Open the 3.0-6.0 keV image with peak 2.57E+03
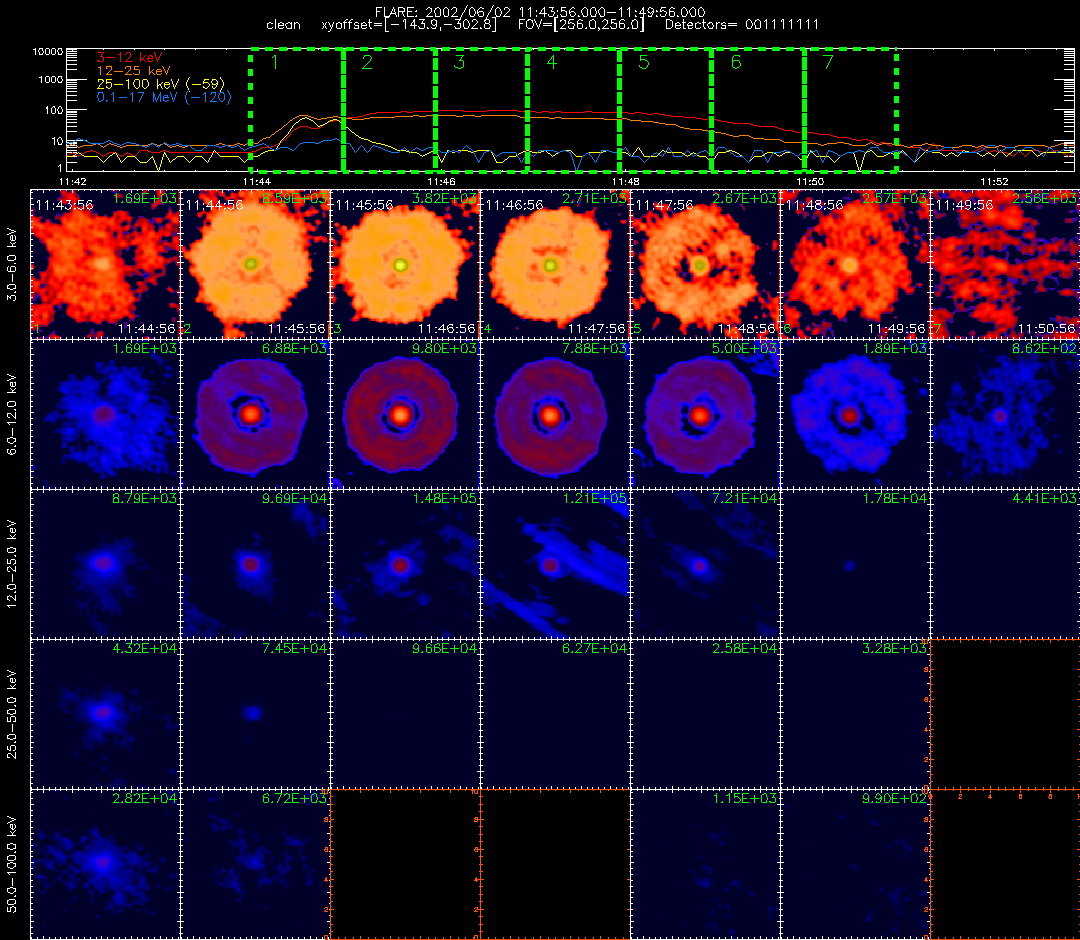This screenshot has height=940, width=1080. pyautogui.click(x=856, y=264)
